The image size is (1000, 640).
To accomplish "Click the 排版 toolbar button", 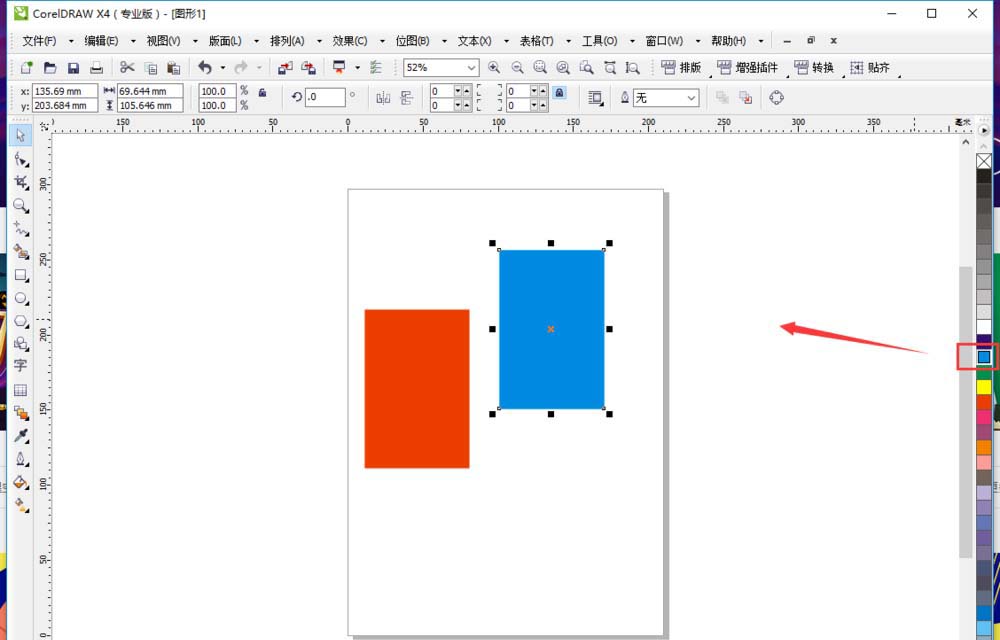I will [x=681, y=68].
